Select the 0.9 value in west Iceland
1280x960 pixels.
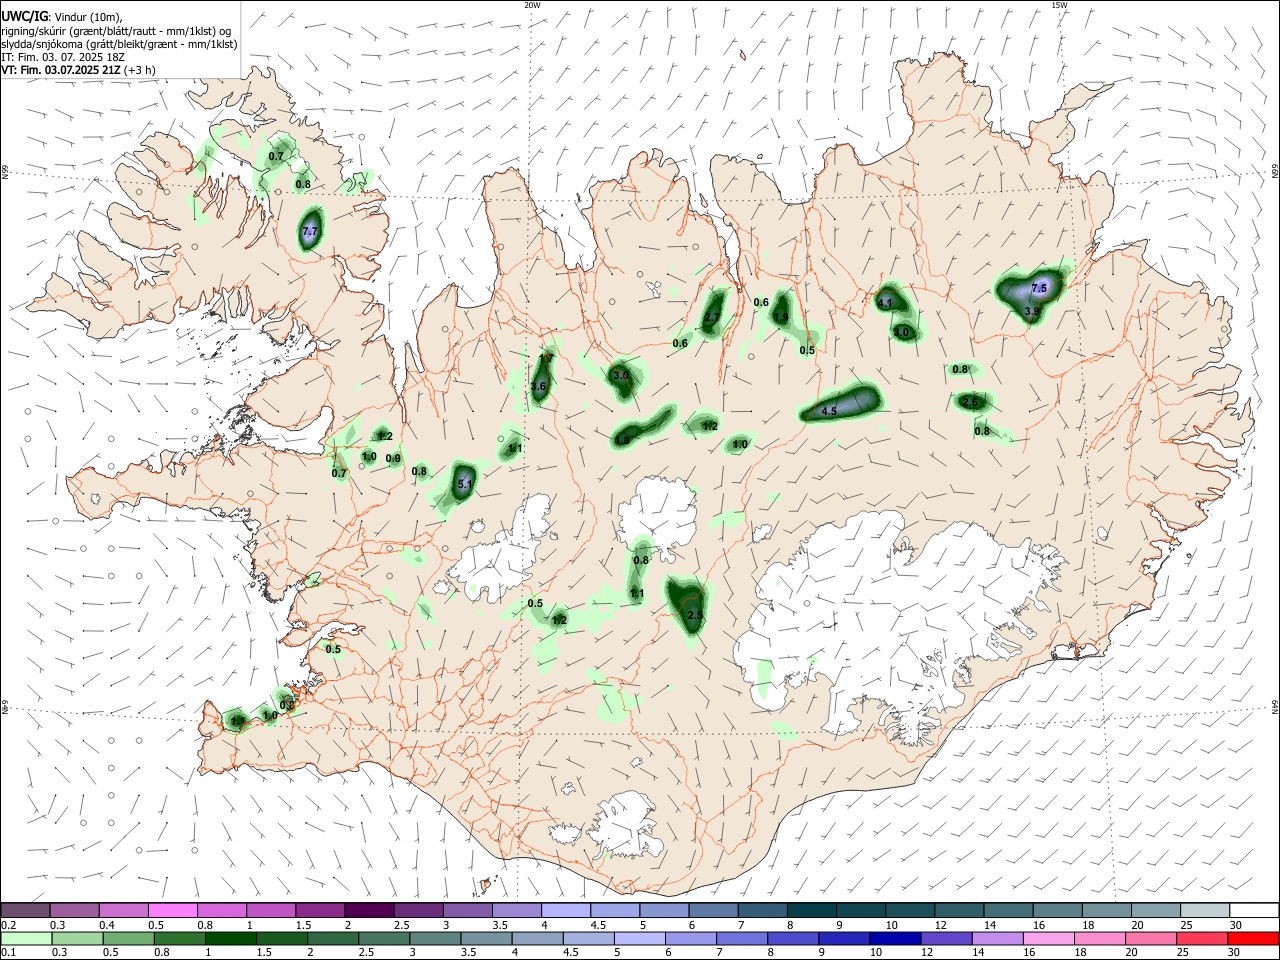(x=393, y=459)
